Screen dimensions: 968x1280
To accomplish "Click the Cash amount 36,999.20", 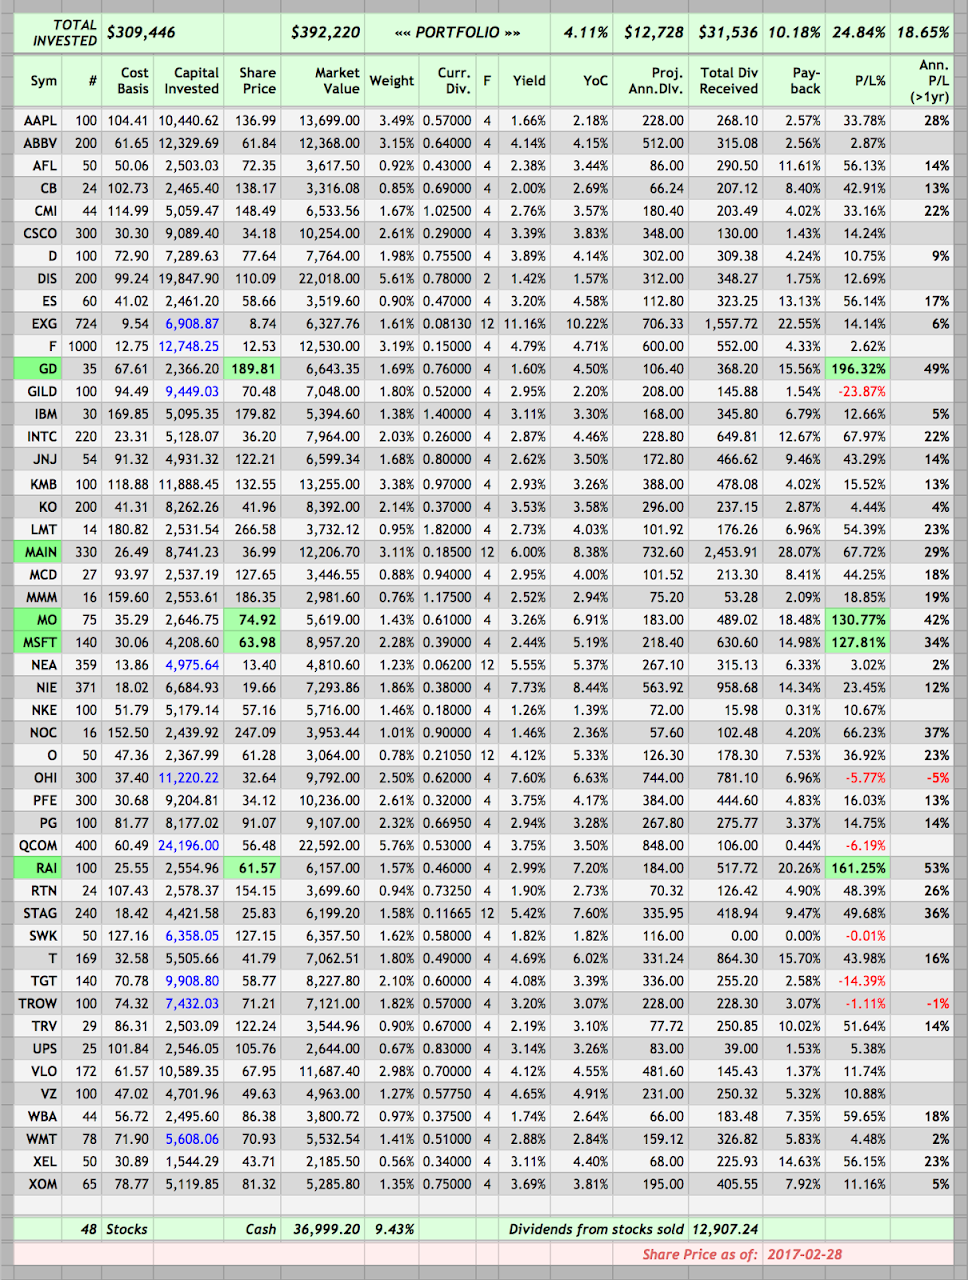I will click(325, 1229).
